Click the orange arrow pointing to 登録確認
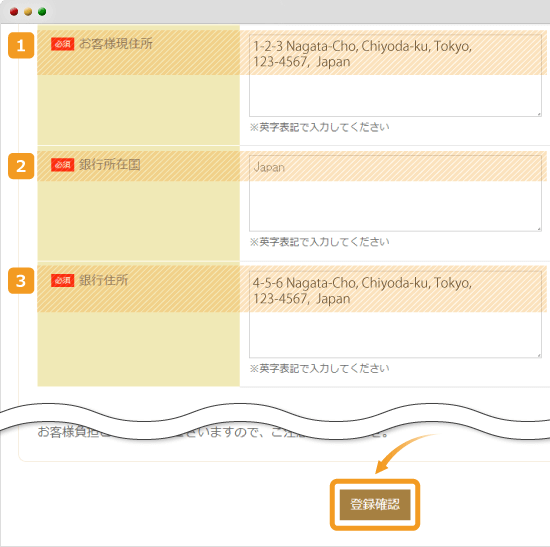550x547 pixels. point(403,453)
